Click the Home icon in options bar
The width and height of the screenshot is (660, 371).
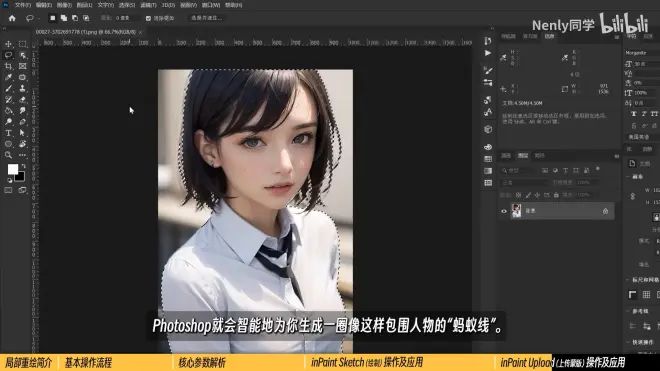(12, 18)
